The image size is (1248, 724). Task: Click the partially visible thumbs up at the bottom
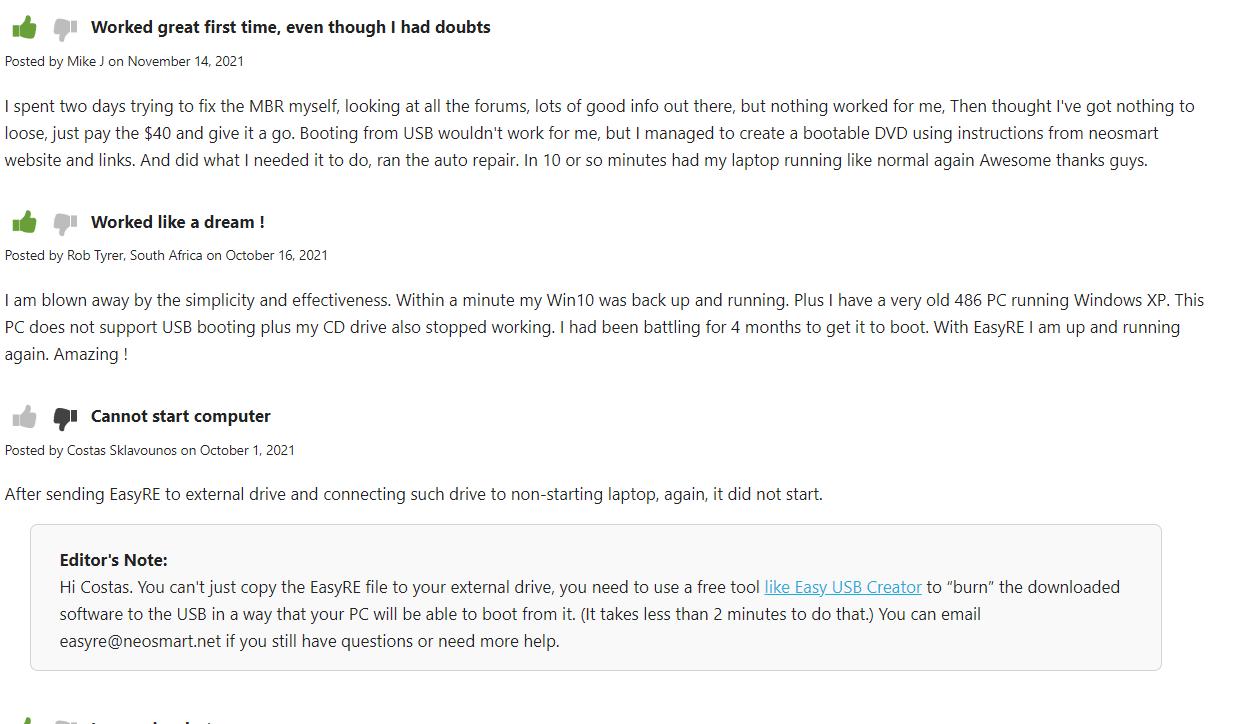[25, 719]
